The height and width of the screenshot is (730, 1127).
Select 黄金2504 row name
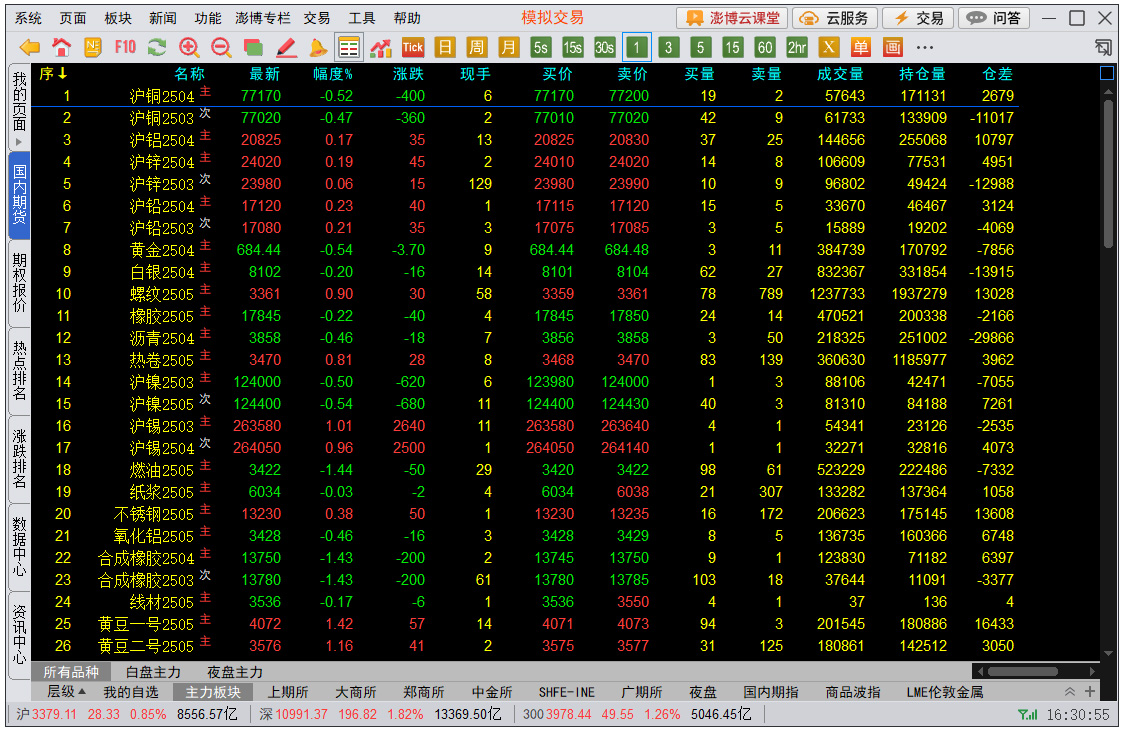(162, 250)
